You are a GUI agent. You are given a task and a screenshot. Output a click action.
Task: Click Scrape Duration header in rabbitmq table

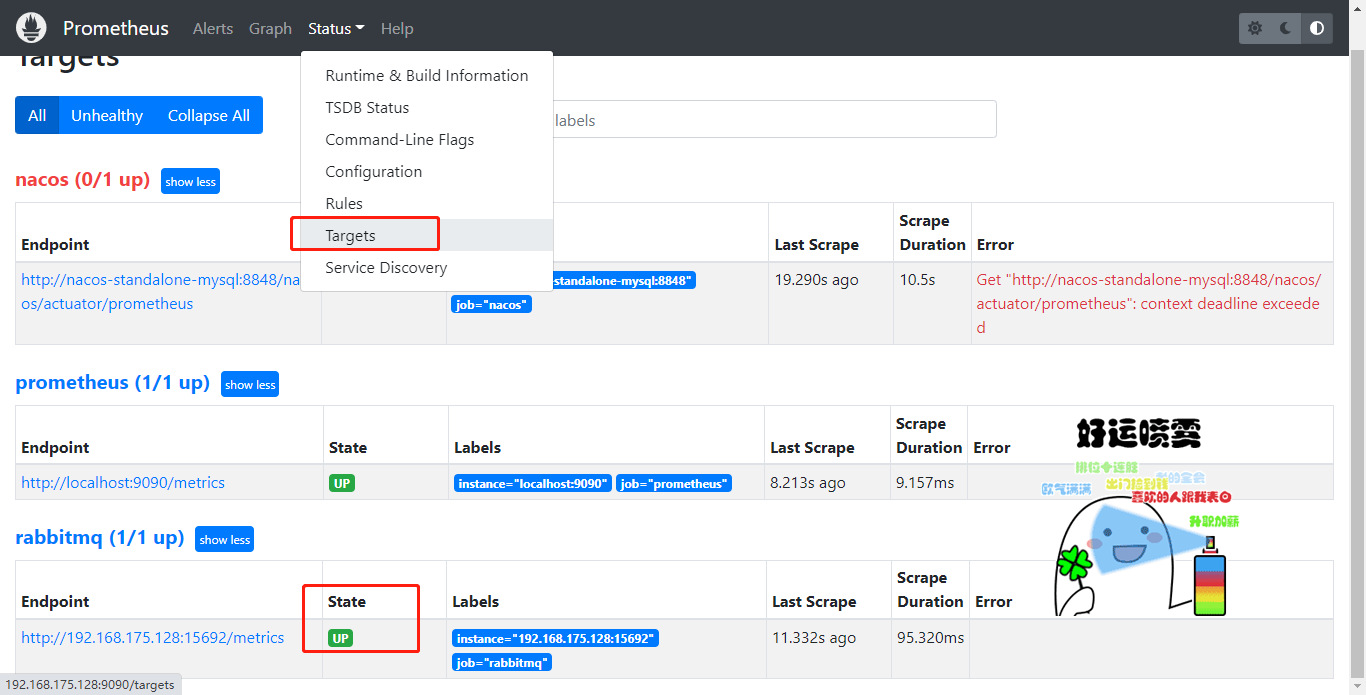[x=931, y=589]
